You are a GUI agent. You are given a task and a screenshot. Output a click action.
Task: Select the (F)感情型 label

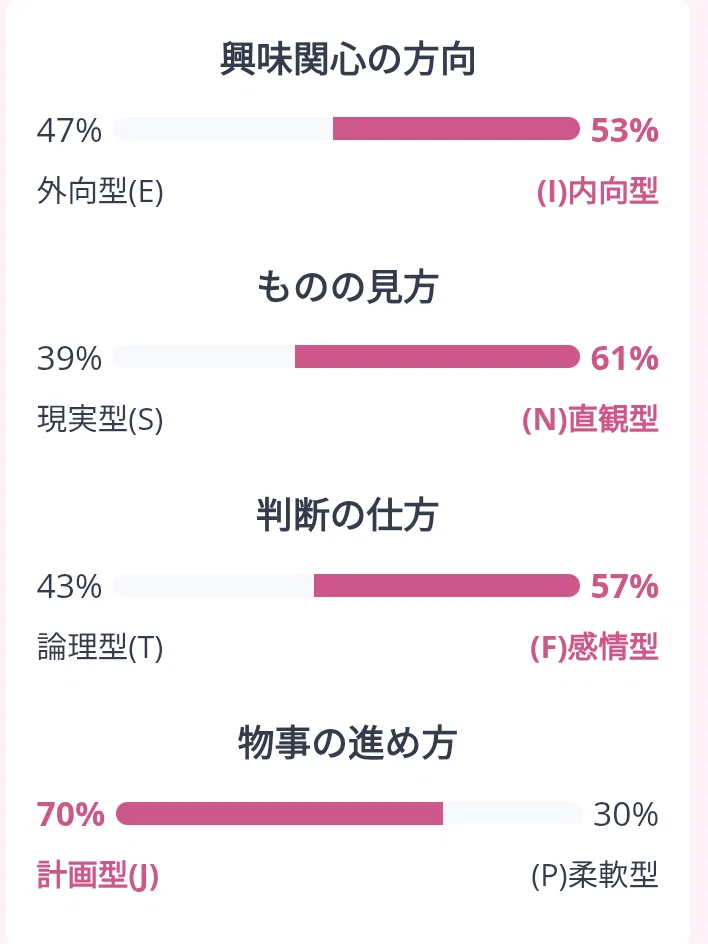click(594, 647)
